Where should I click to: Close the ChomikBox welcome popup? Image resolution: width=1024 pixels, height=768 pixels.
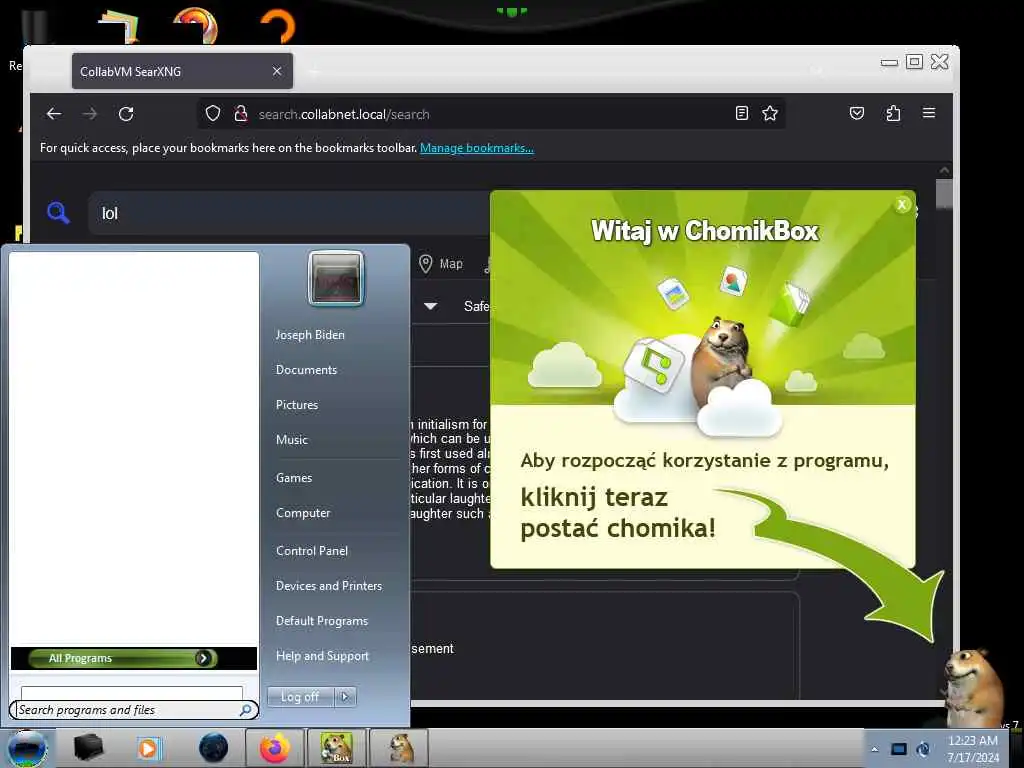point(902,204)
